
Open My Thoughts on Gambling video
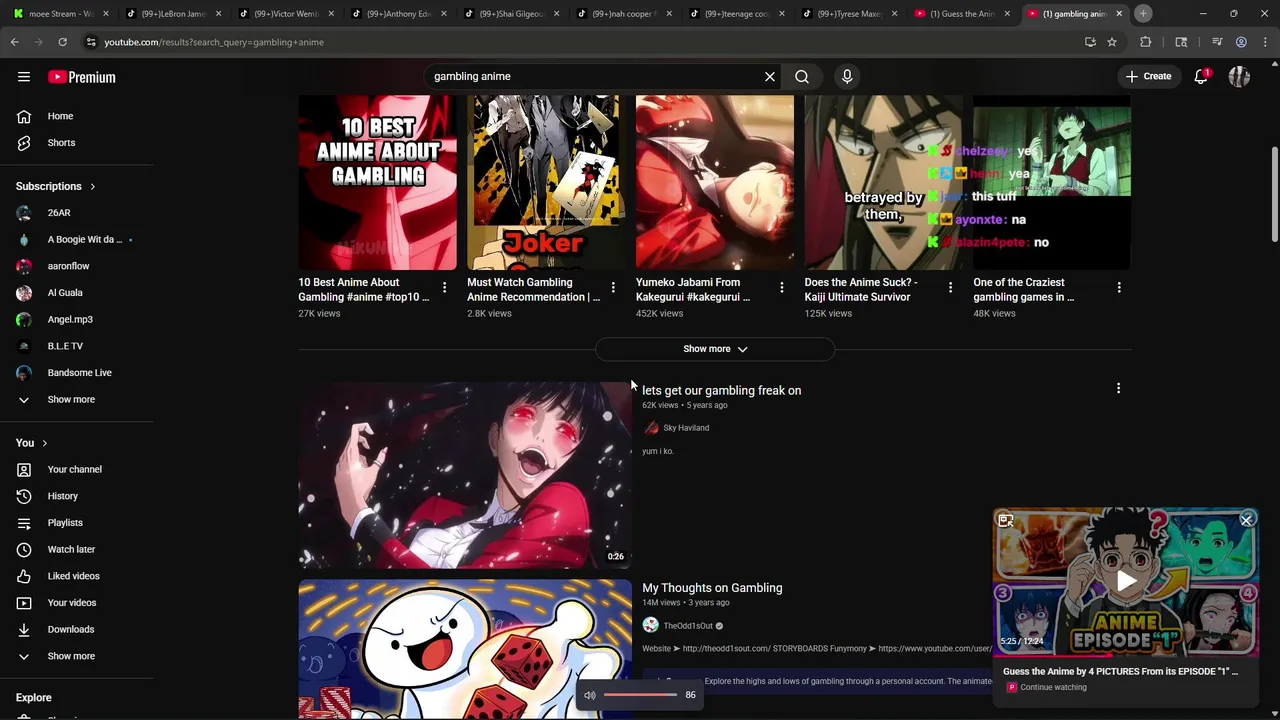(x=712, y=588)
